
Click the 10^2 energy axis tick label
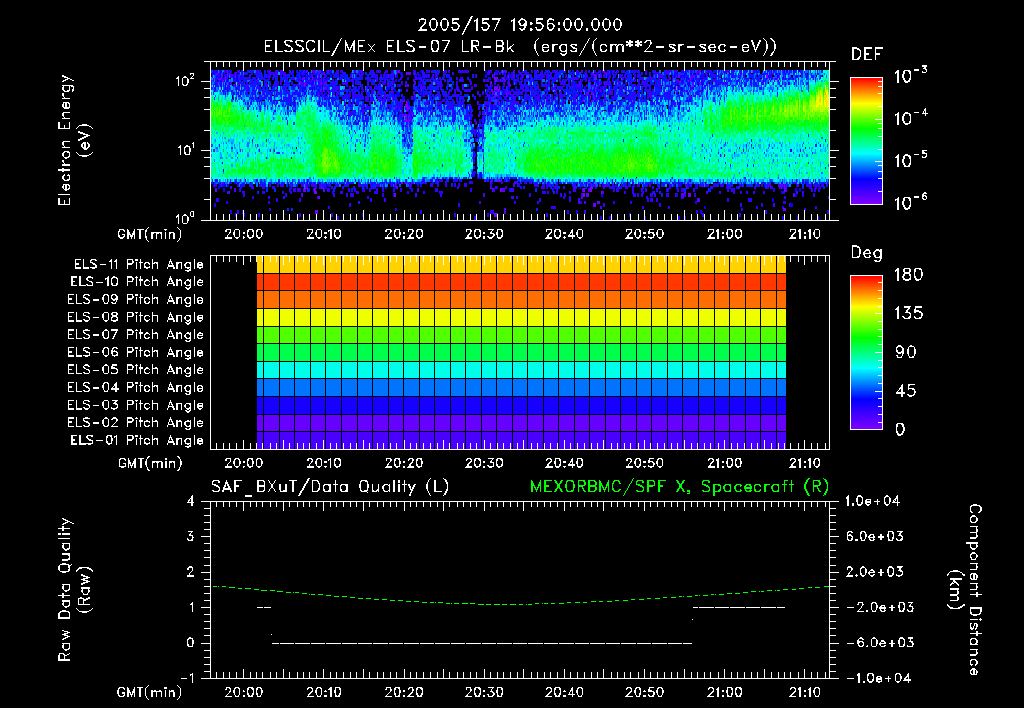coord(185,81)
